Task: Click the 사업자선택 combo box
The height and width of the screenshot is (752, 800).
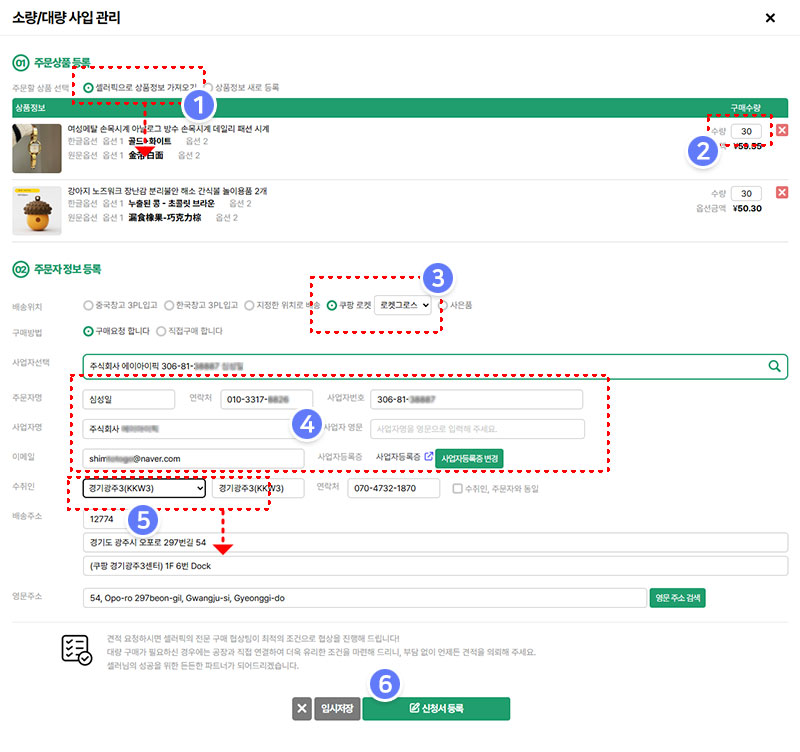Action: point(420,366)
